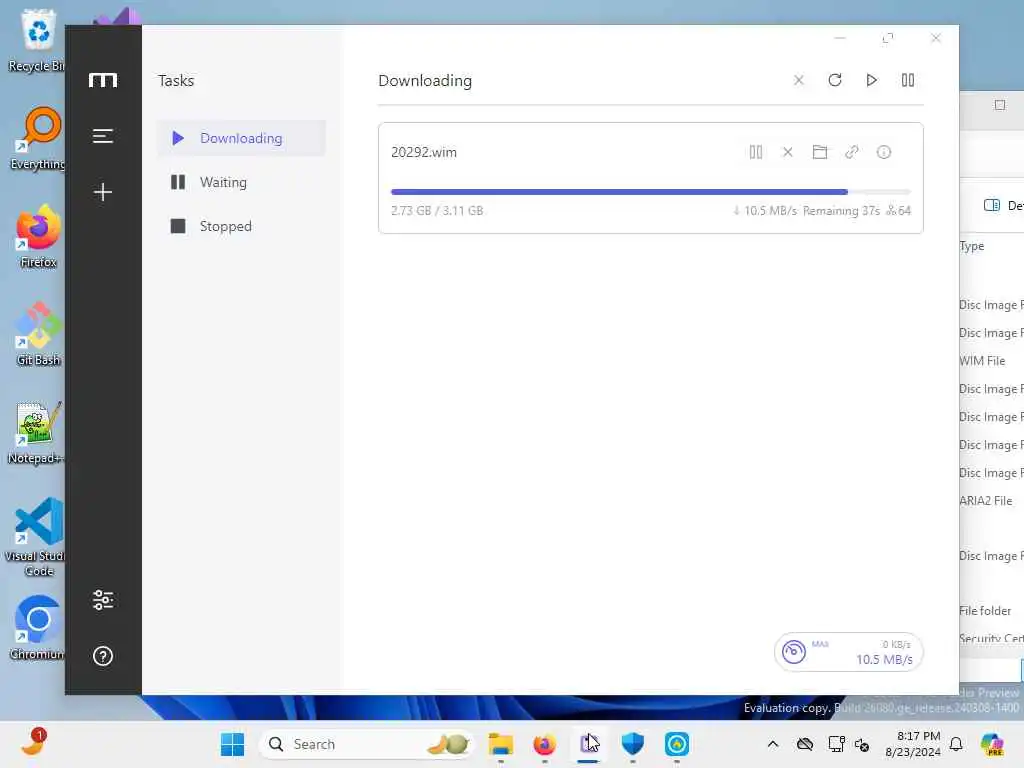Click the 20292.wim file name
This screenshot has height=768, width=1024.
(x=424, y=152)
